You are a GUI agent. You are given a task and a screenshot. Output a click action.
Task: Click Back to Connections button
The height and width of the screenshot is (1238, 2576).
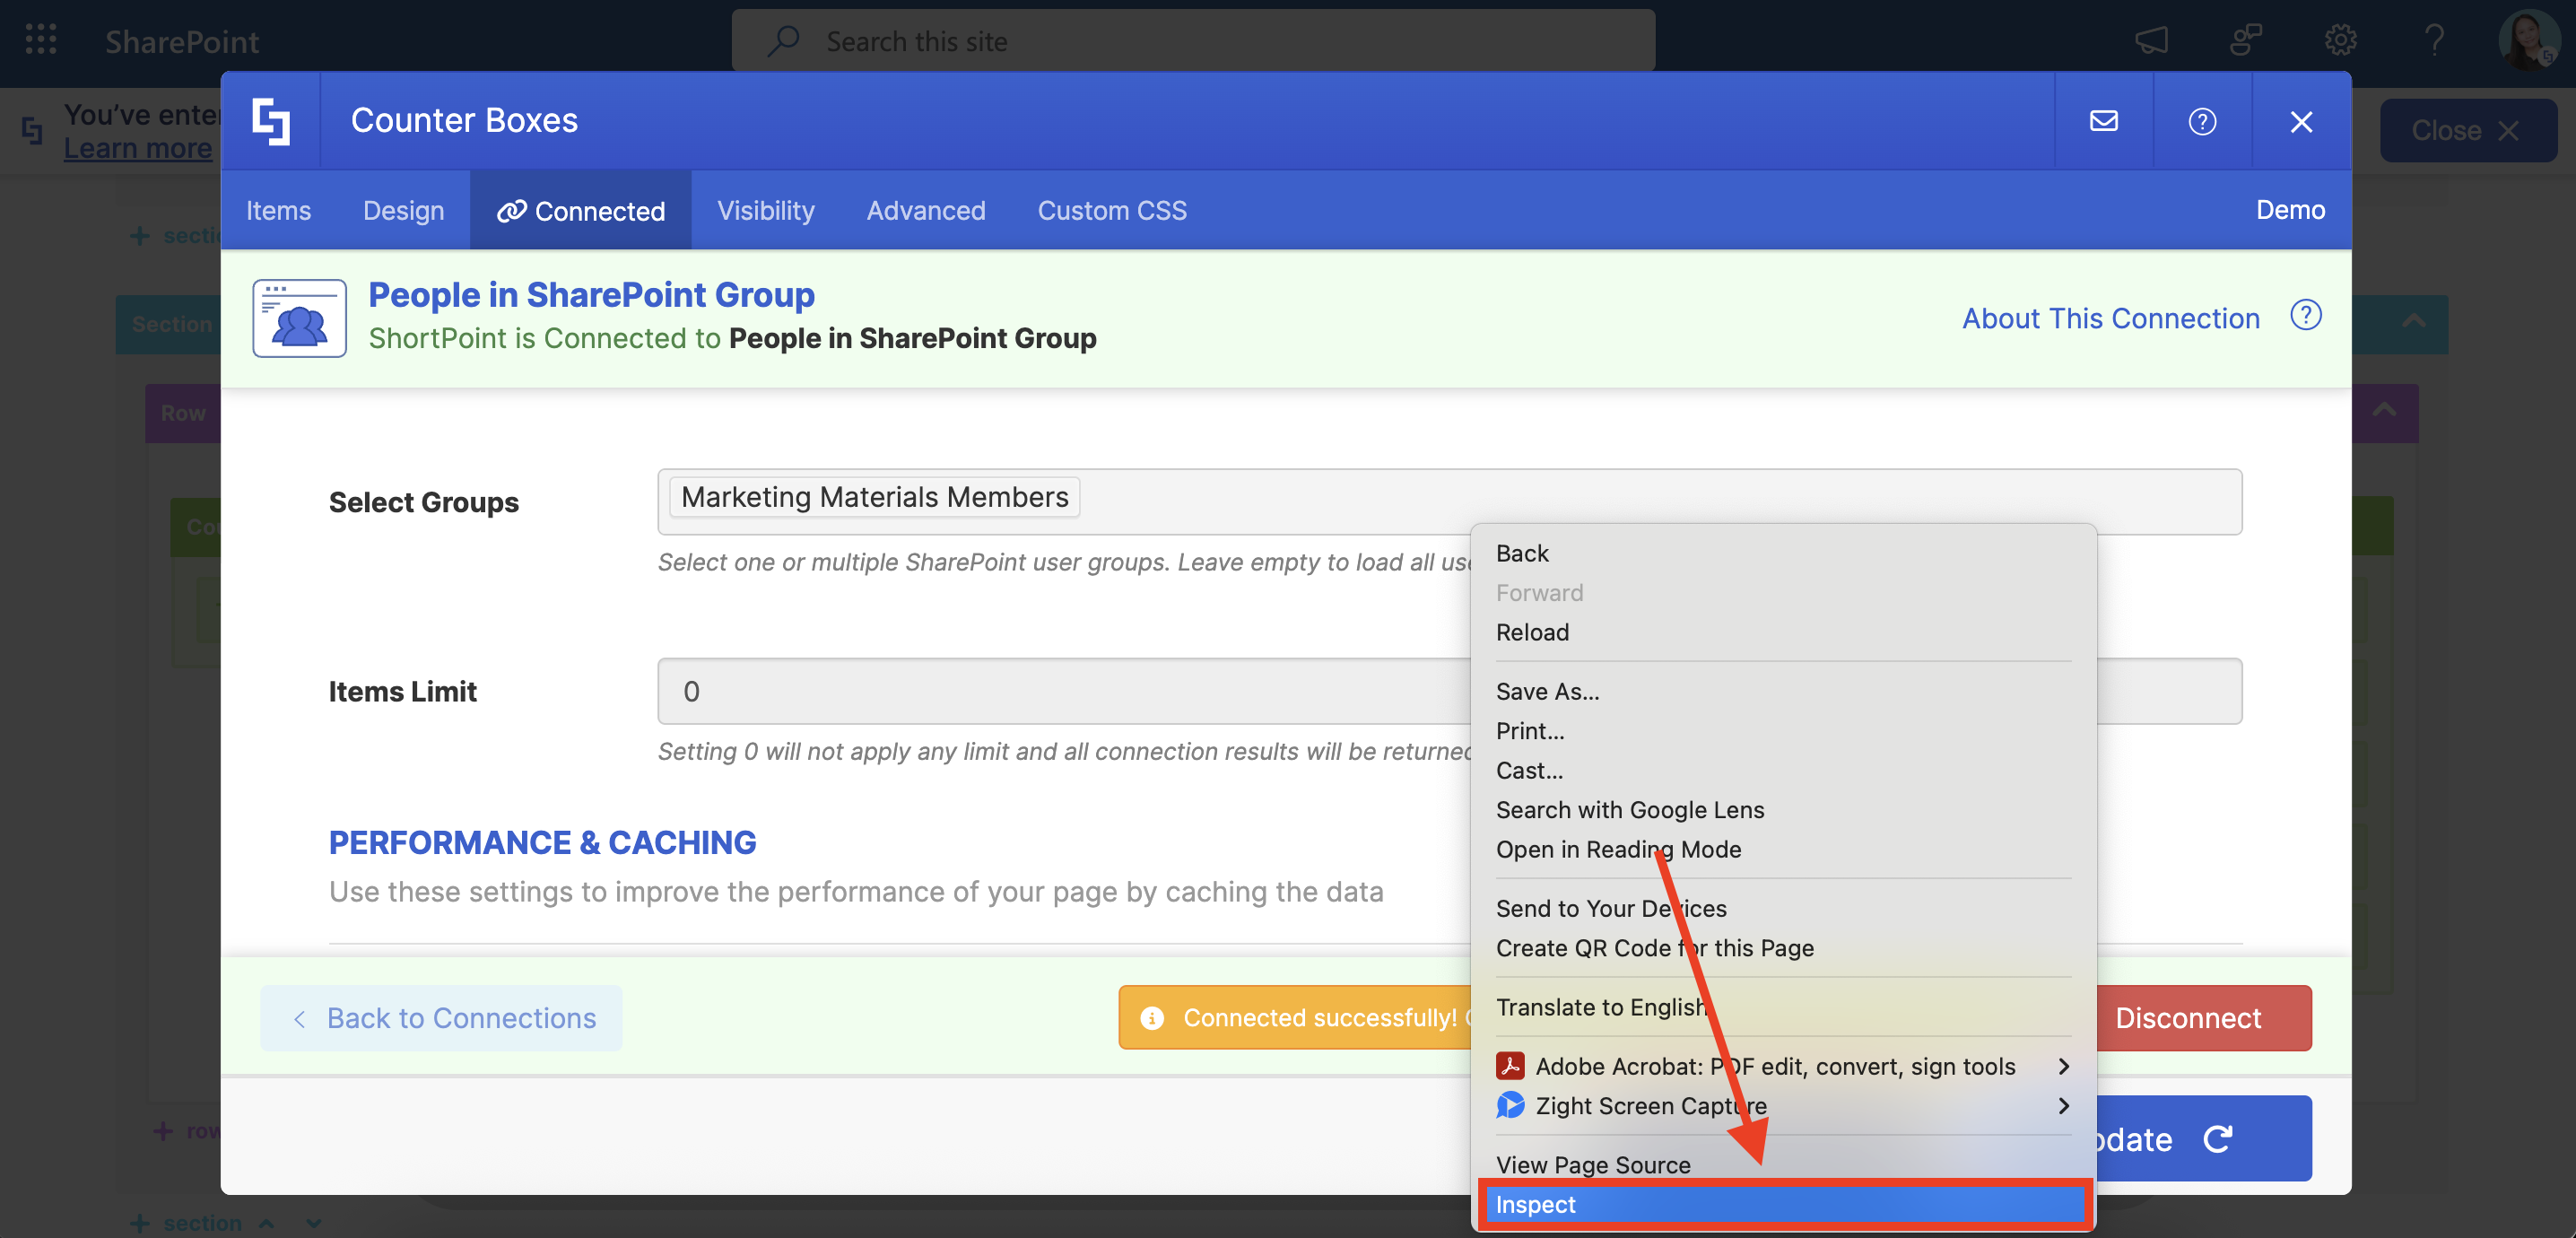coord(441,1018)
